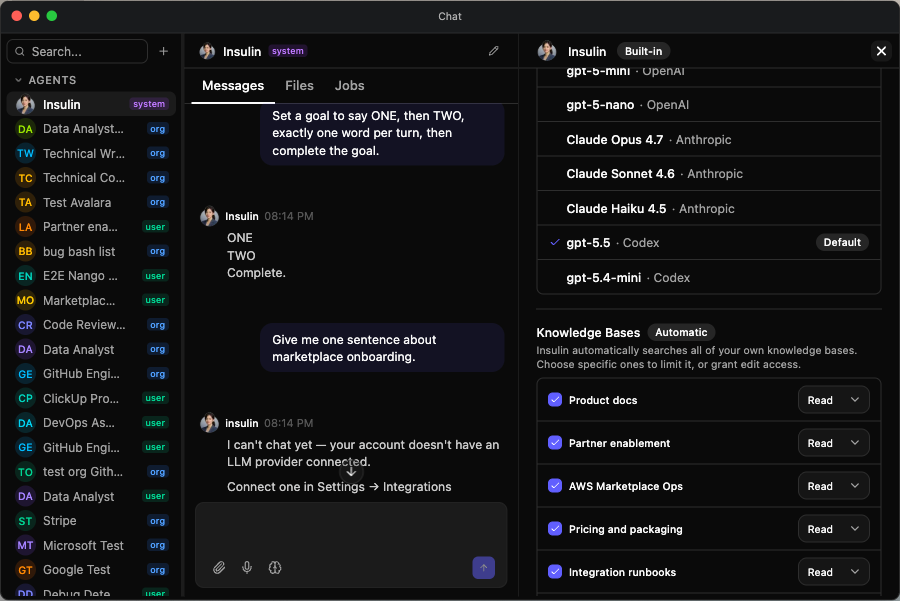Click the CP avatar for ClickUp Pro
This screenshot has width=900, height=601.
25,398
